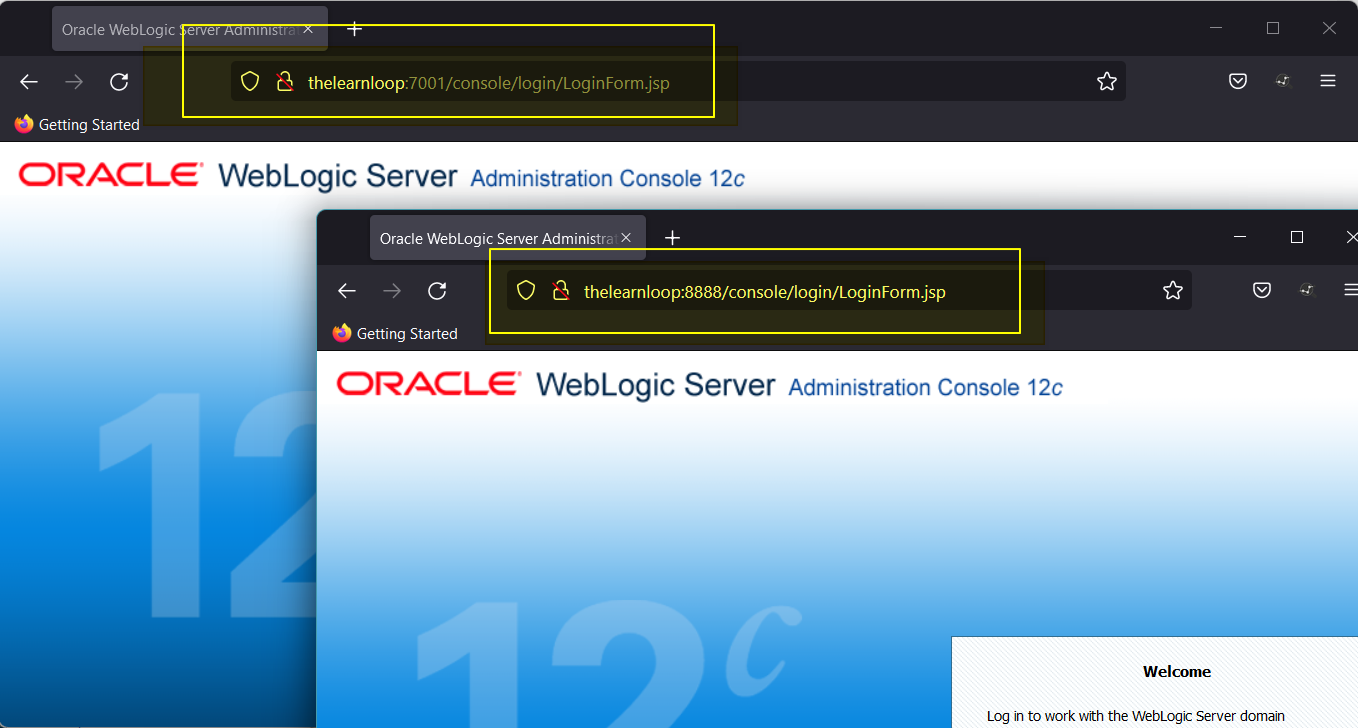Go back in the port 8888 Firefox window
This screenshot has height=728, width=1358.
coord(347,291)
